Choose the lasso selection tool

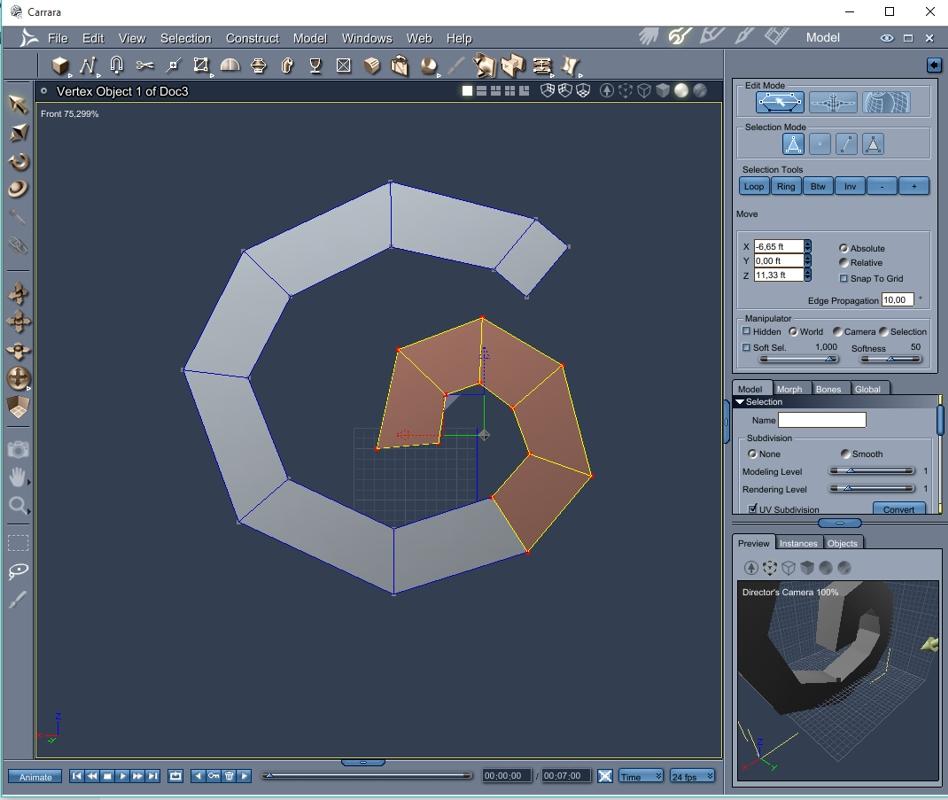pyautogui.click(x=18, y=571)
